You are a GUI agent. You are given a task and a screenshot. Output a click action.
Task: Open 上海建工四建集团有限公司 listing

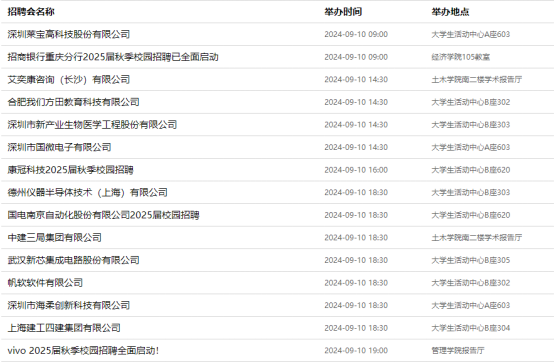(64, 328)
